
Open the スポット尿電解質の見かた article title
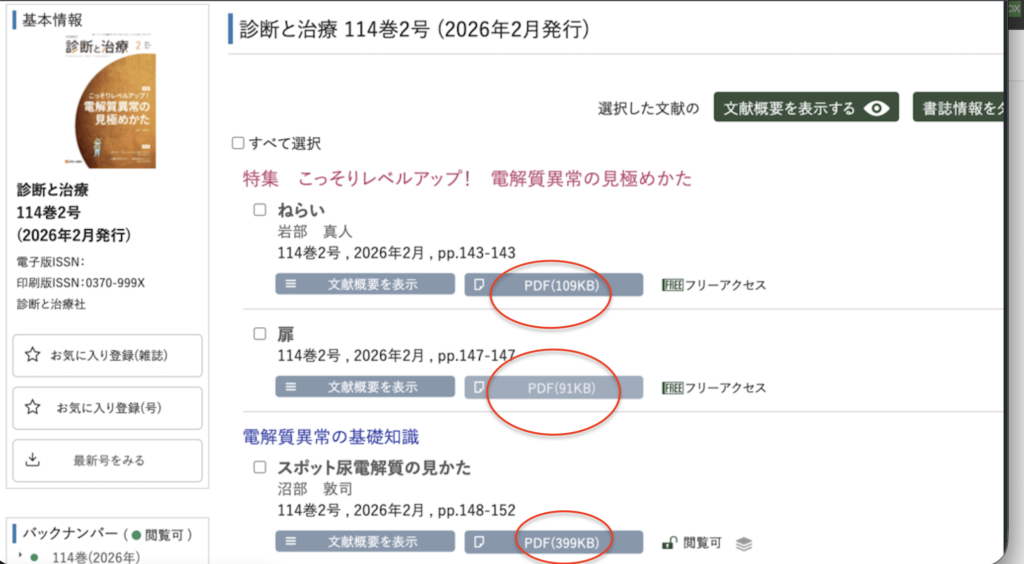click(374, 467)
